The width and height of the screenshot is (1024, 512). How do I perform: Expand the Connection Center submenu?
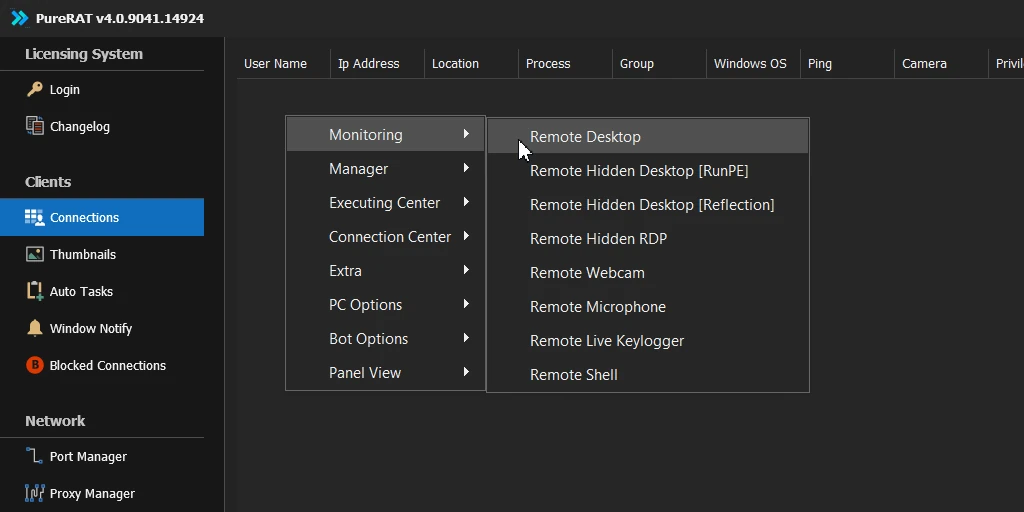tap(385, 236)
